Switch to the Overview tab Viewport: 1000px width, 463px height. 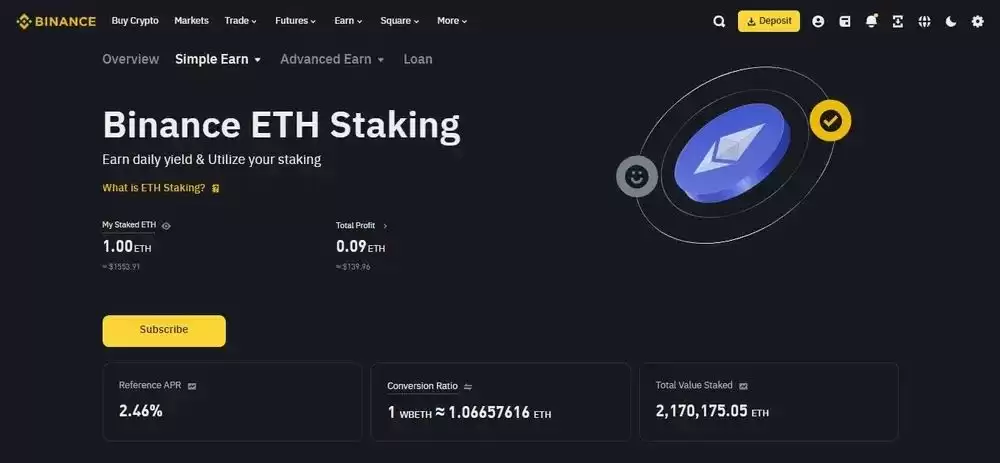(x=130, y=59)
